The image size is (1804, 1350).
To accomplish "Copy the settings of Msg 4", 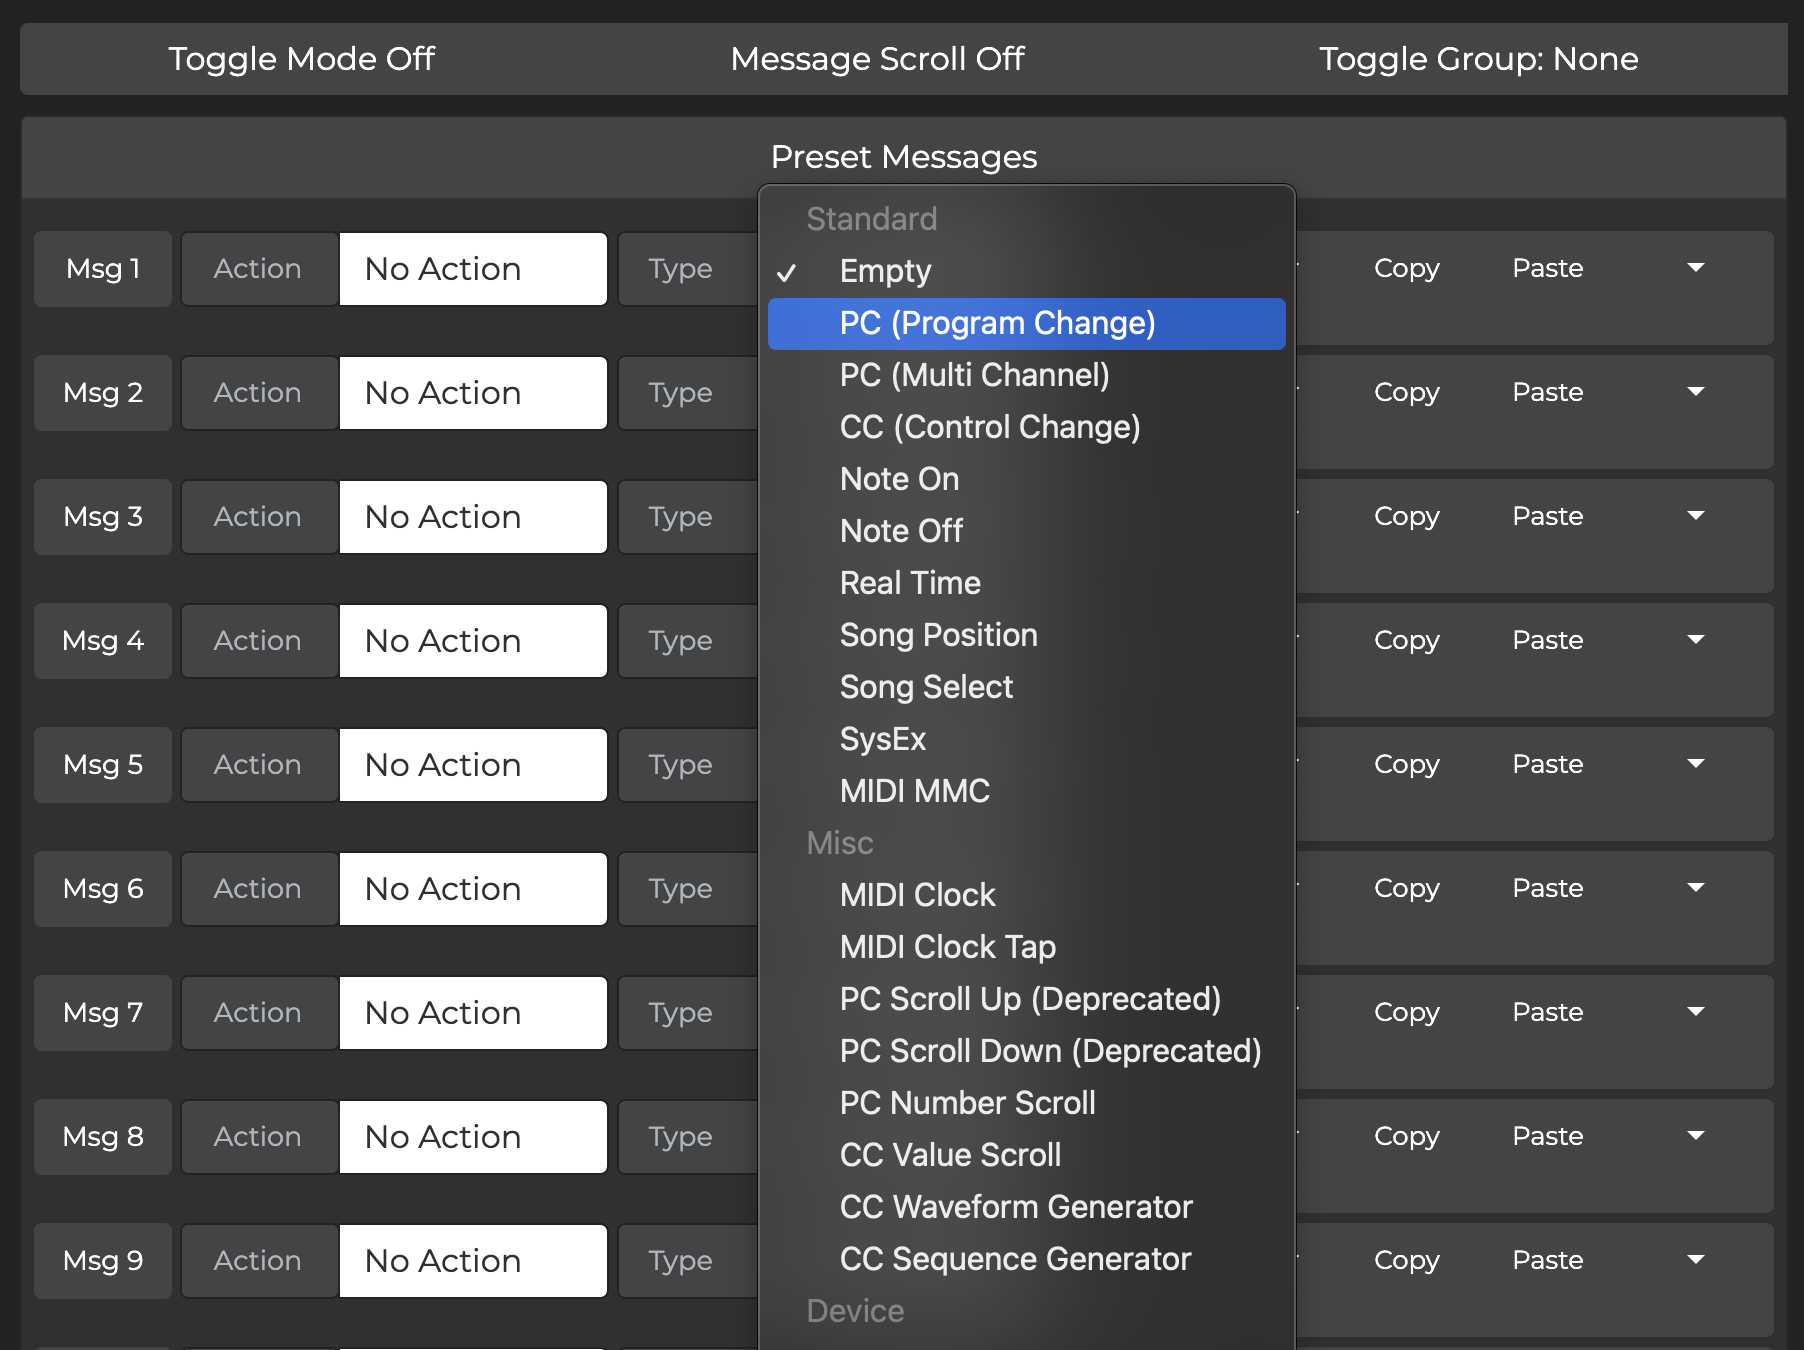I will [x=1407, y=641].
